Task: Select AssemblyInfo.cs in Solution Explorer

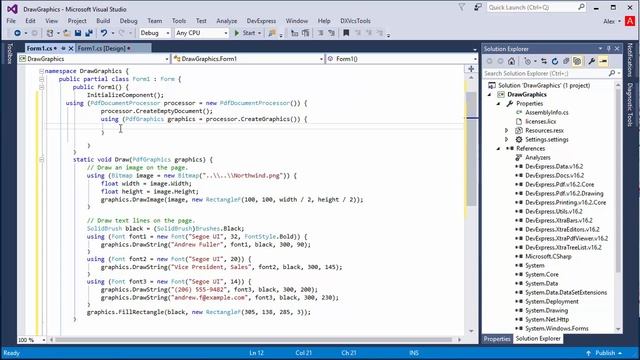Action: 547,113
